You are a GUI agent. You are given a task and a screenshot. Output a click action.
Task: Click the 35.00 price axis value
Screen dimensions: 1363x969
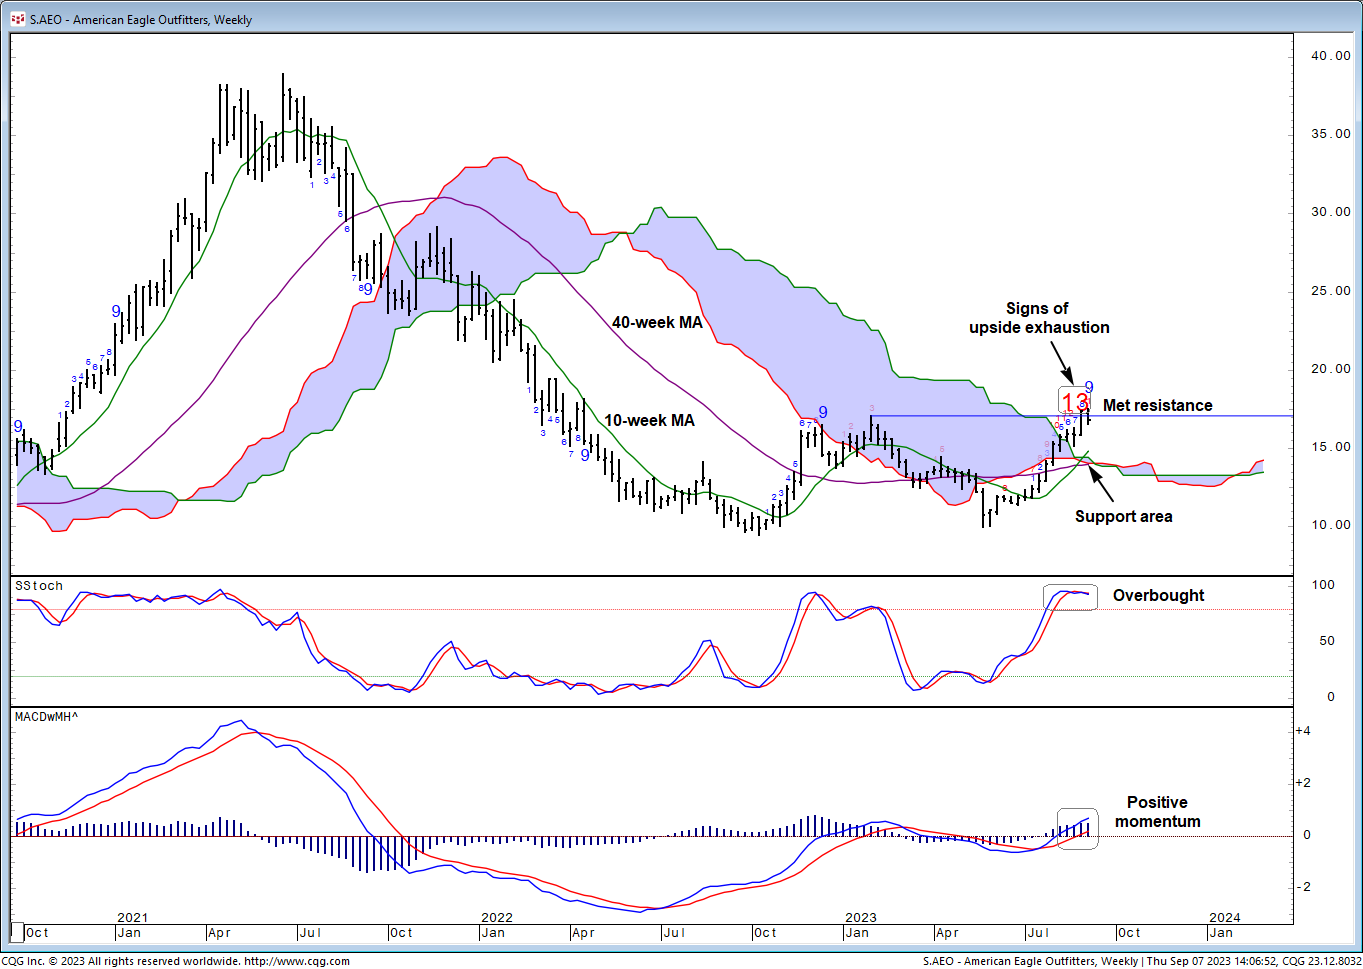click(x=1331, y=134)
